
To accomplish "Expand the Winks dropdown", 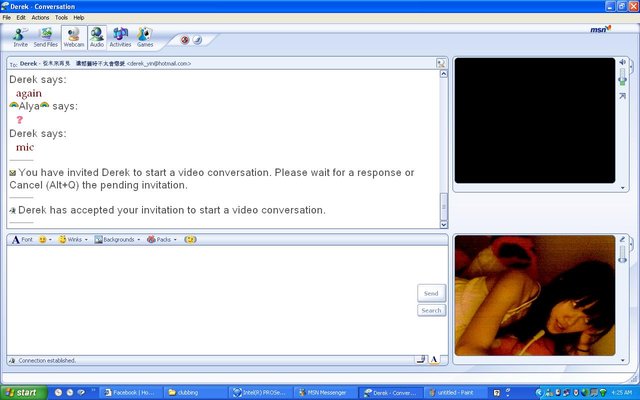I will tap(74, 240).
